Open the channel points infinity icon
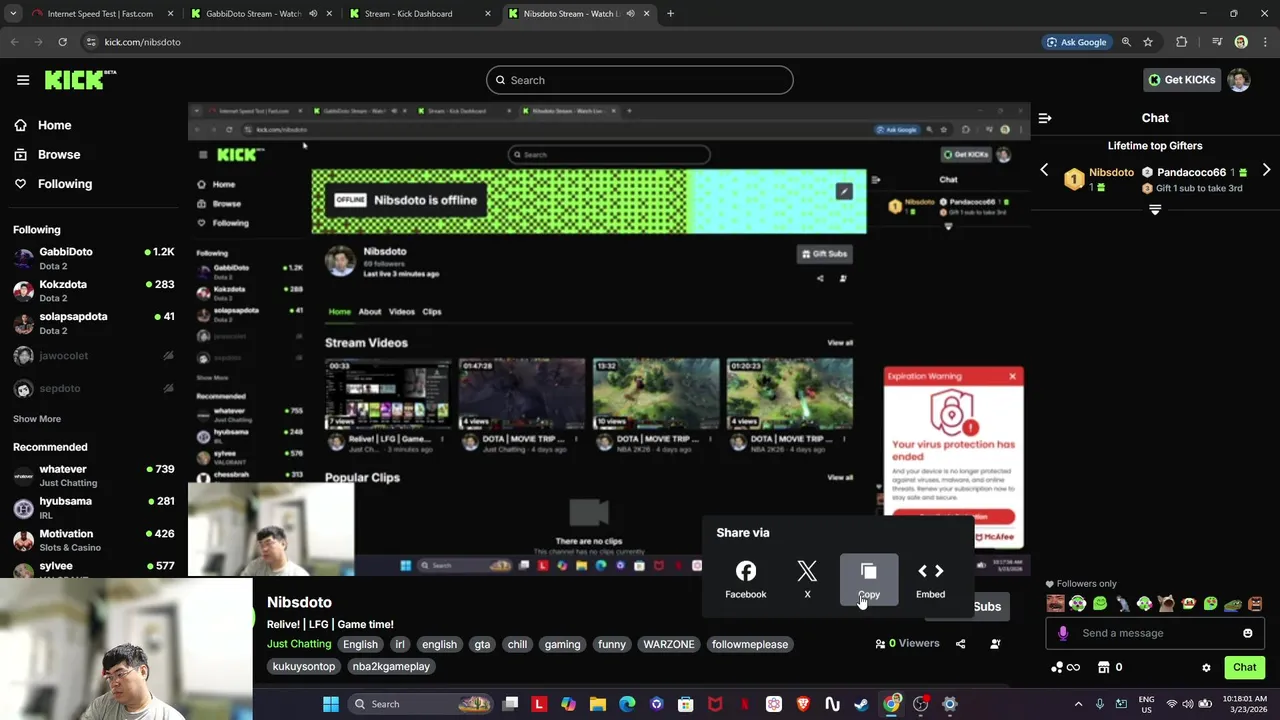This screenshot has width=1280, height=720. coord(1065,667)
